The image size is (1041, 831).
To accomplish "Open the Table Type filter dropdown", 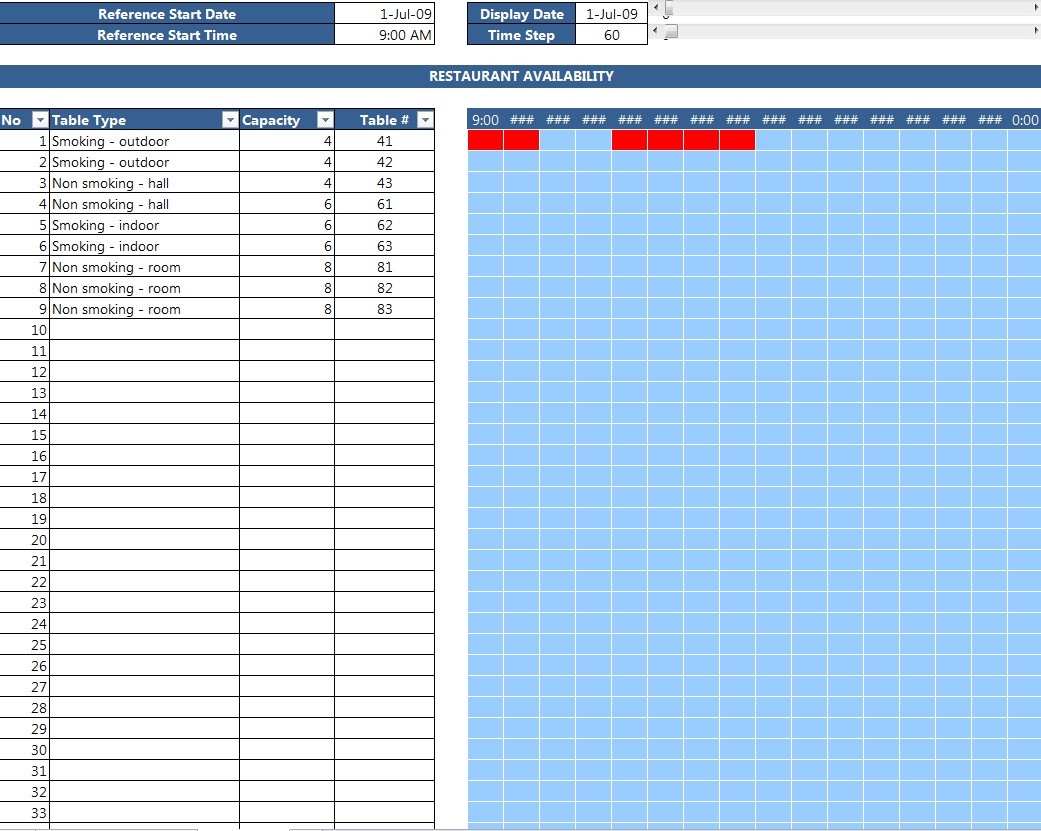I will (230, 120).
